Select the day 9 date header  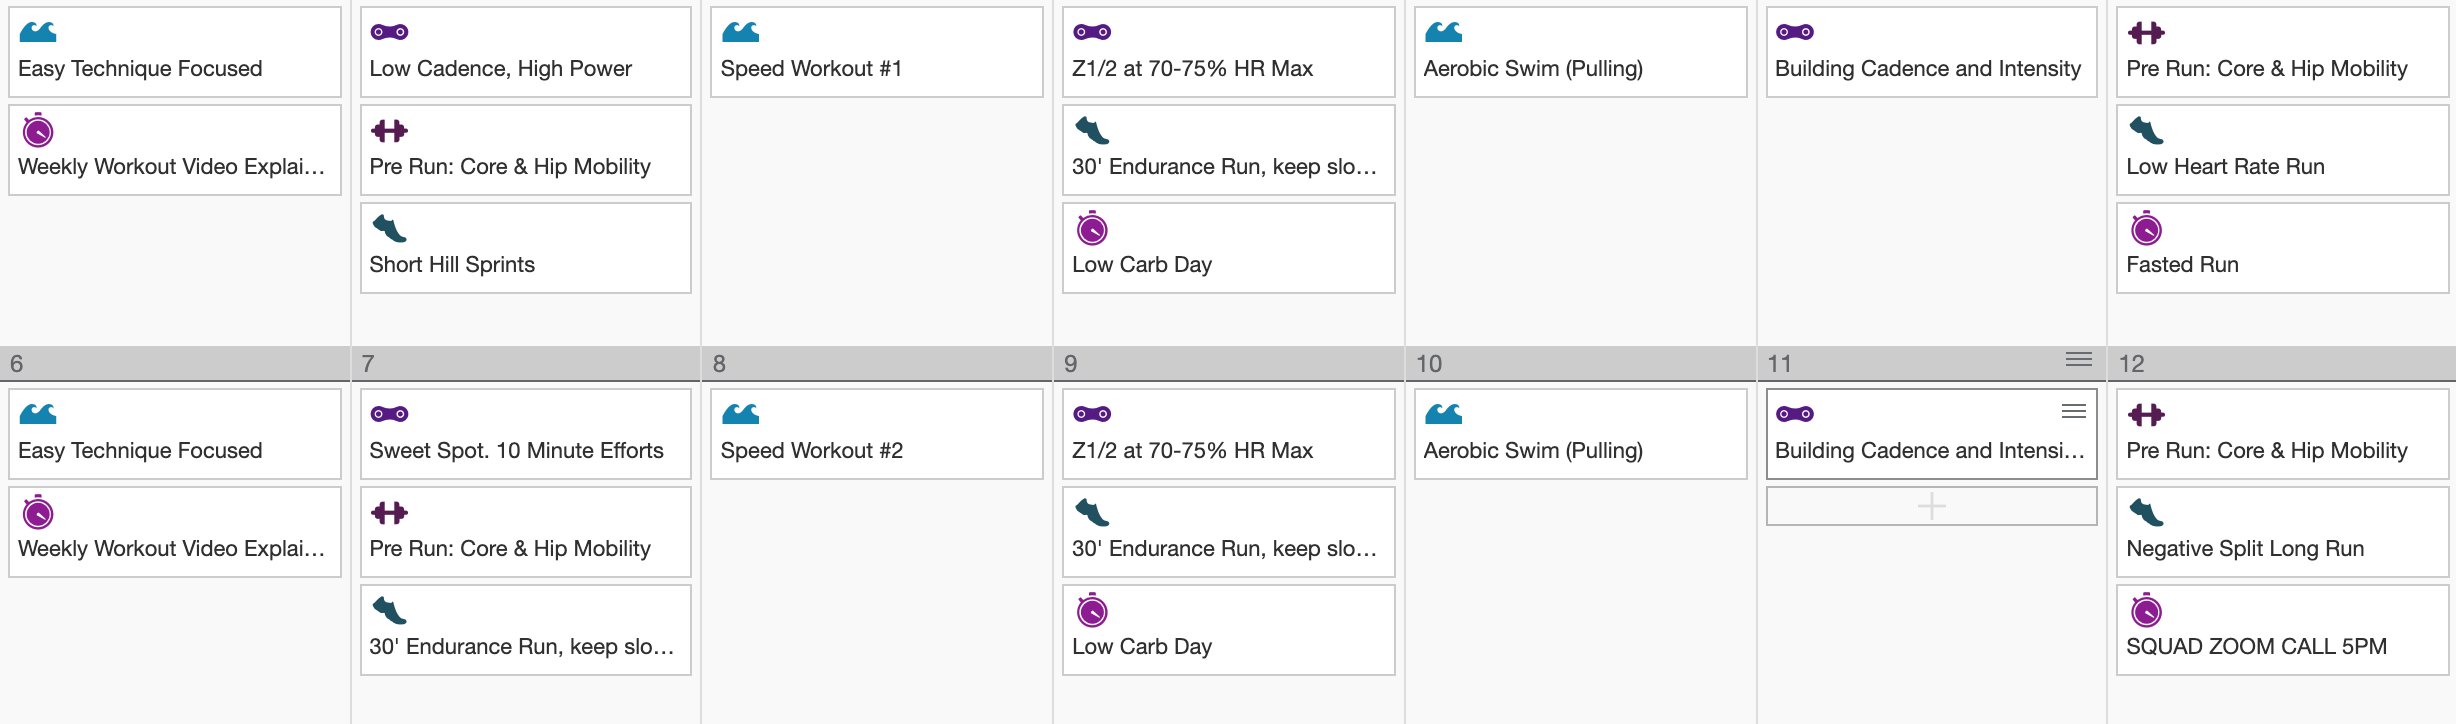click(1228, 364)
